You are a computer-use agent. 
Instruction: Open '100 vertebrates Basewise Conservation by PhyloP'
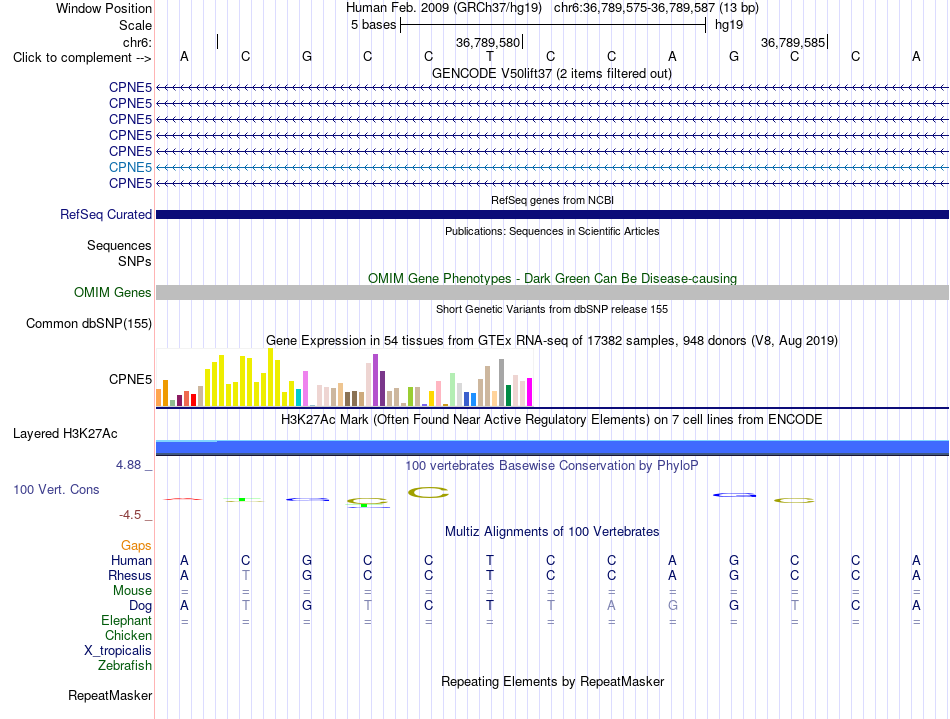pos(552,465)
